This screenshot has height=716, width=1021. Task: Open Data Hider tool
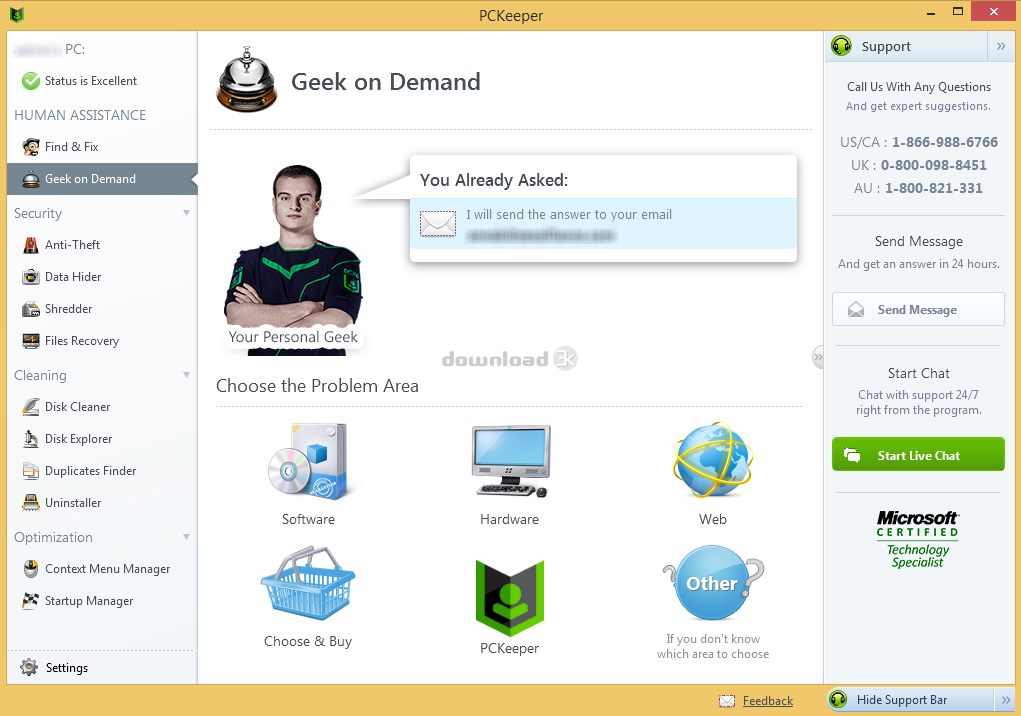click(x=102, y=277)
